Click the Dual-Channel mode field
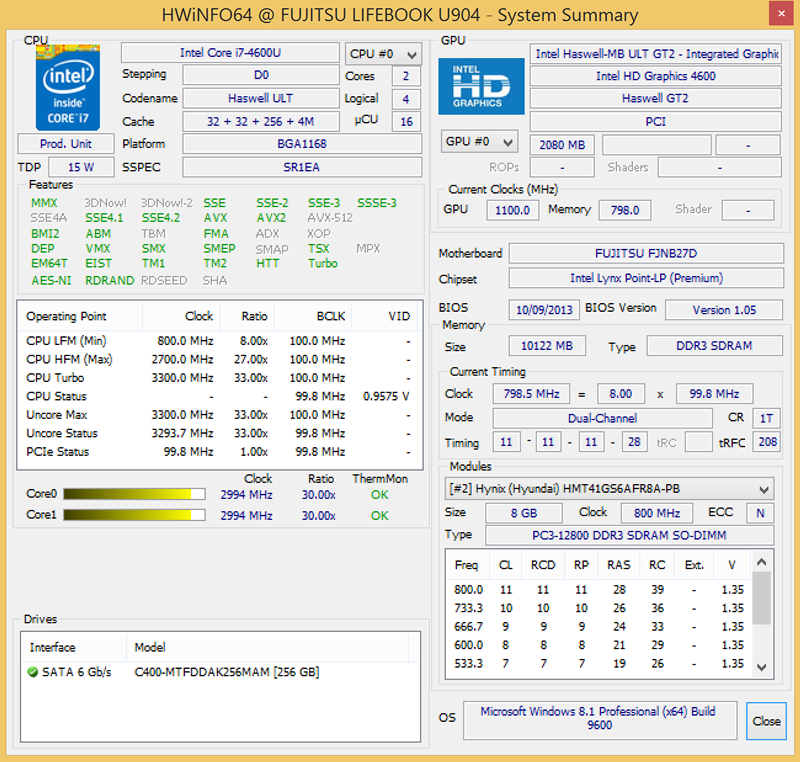This screenshot has height=762, width=800. pos(602,418)
